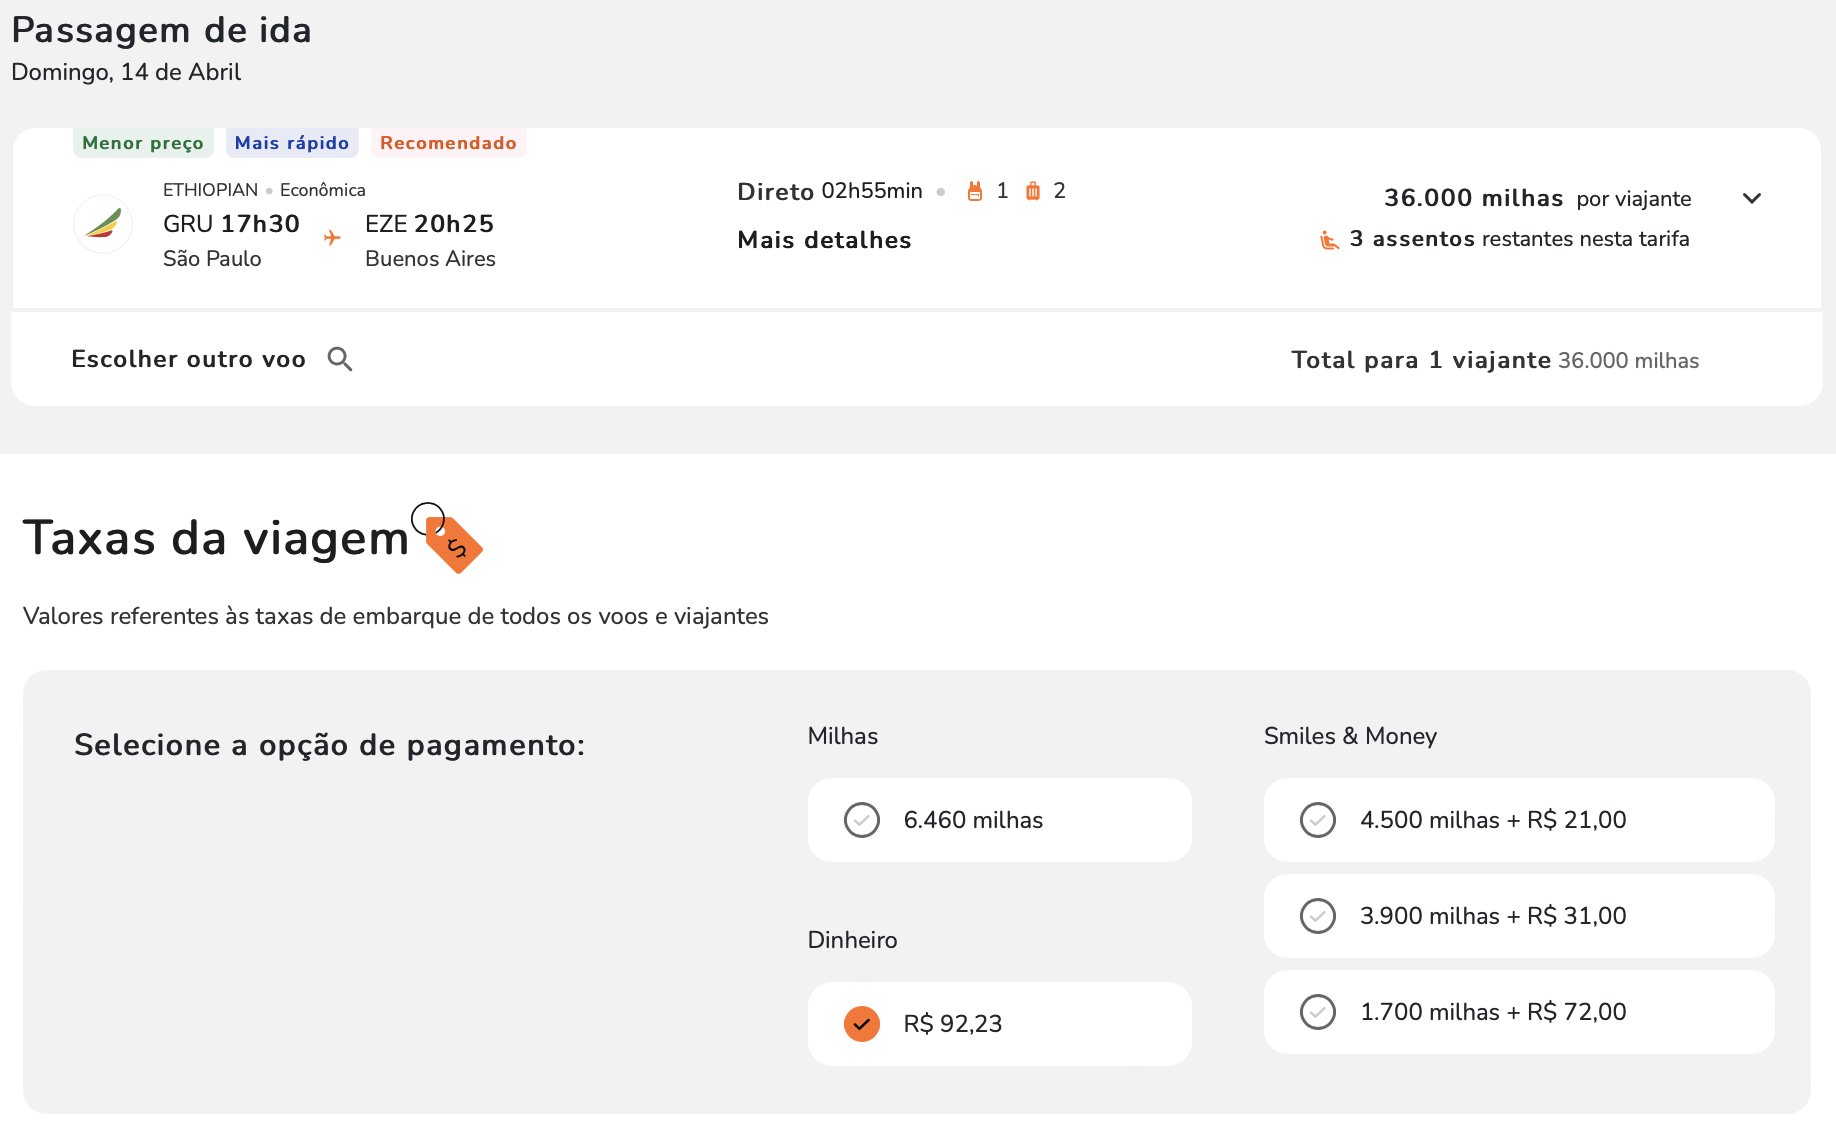Click the Smiles & Money heading
The width and height of the screenshot is (1836, 1126).
[x=1350, y=736]
